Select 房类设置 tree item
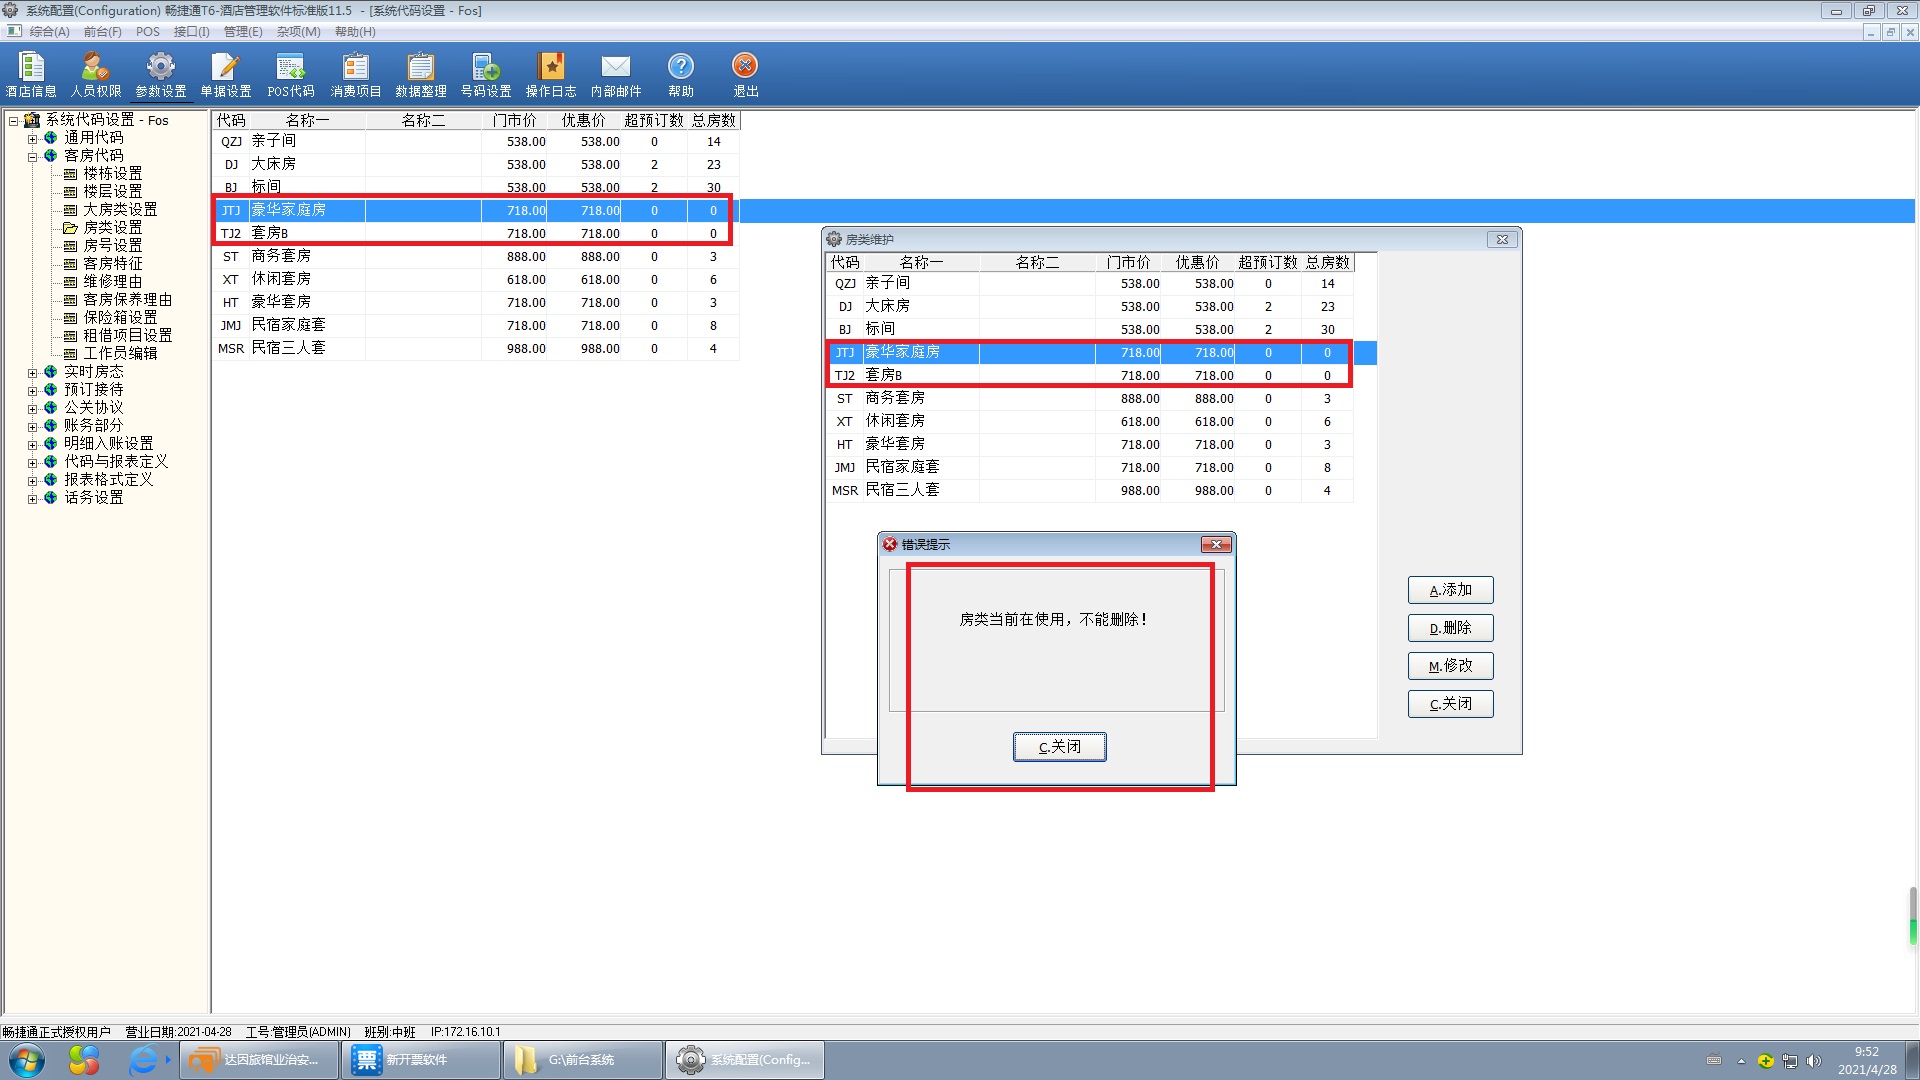 112,228
